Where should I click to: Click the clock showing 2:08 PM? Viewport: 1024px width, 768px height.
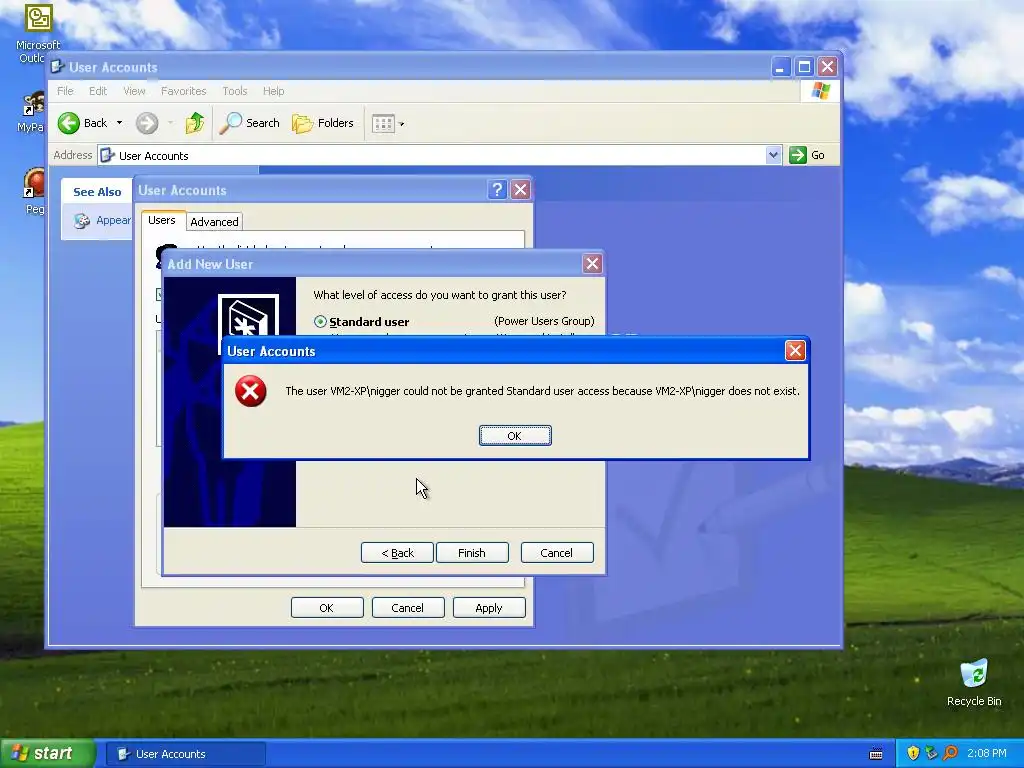[986, 753]
